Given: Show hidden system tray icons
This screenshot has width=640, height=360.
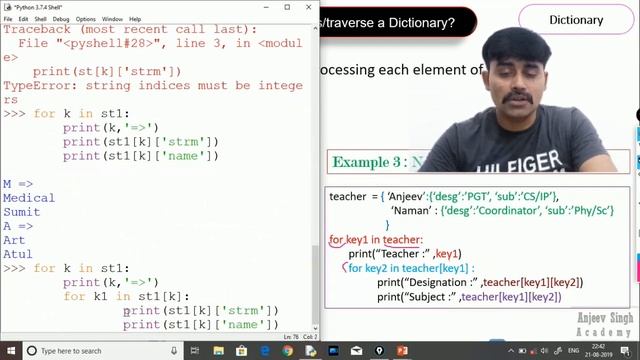Looking at the screenshot, I should point(511,351).
